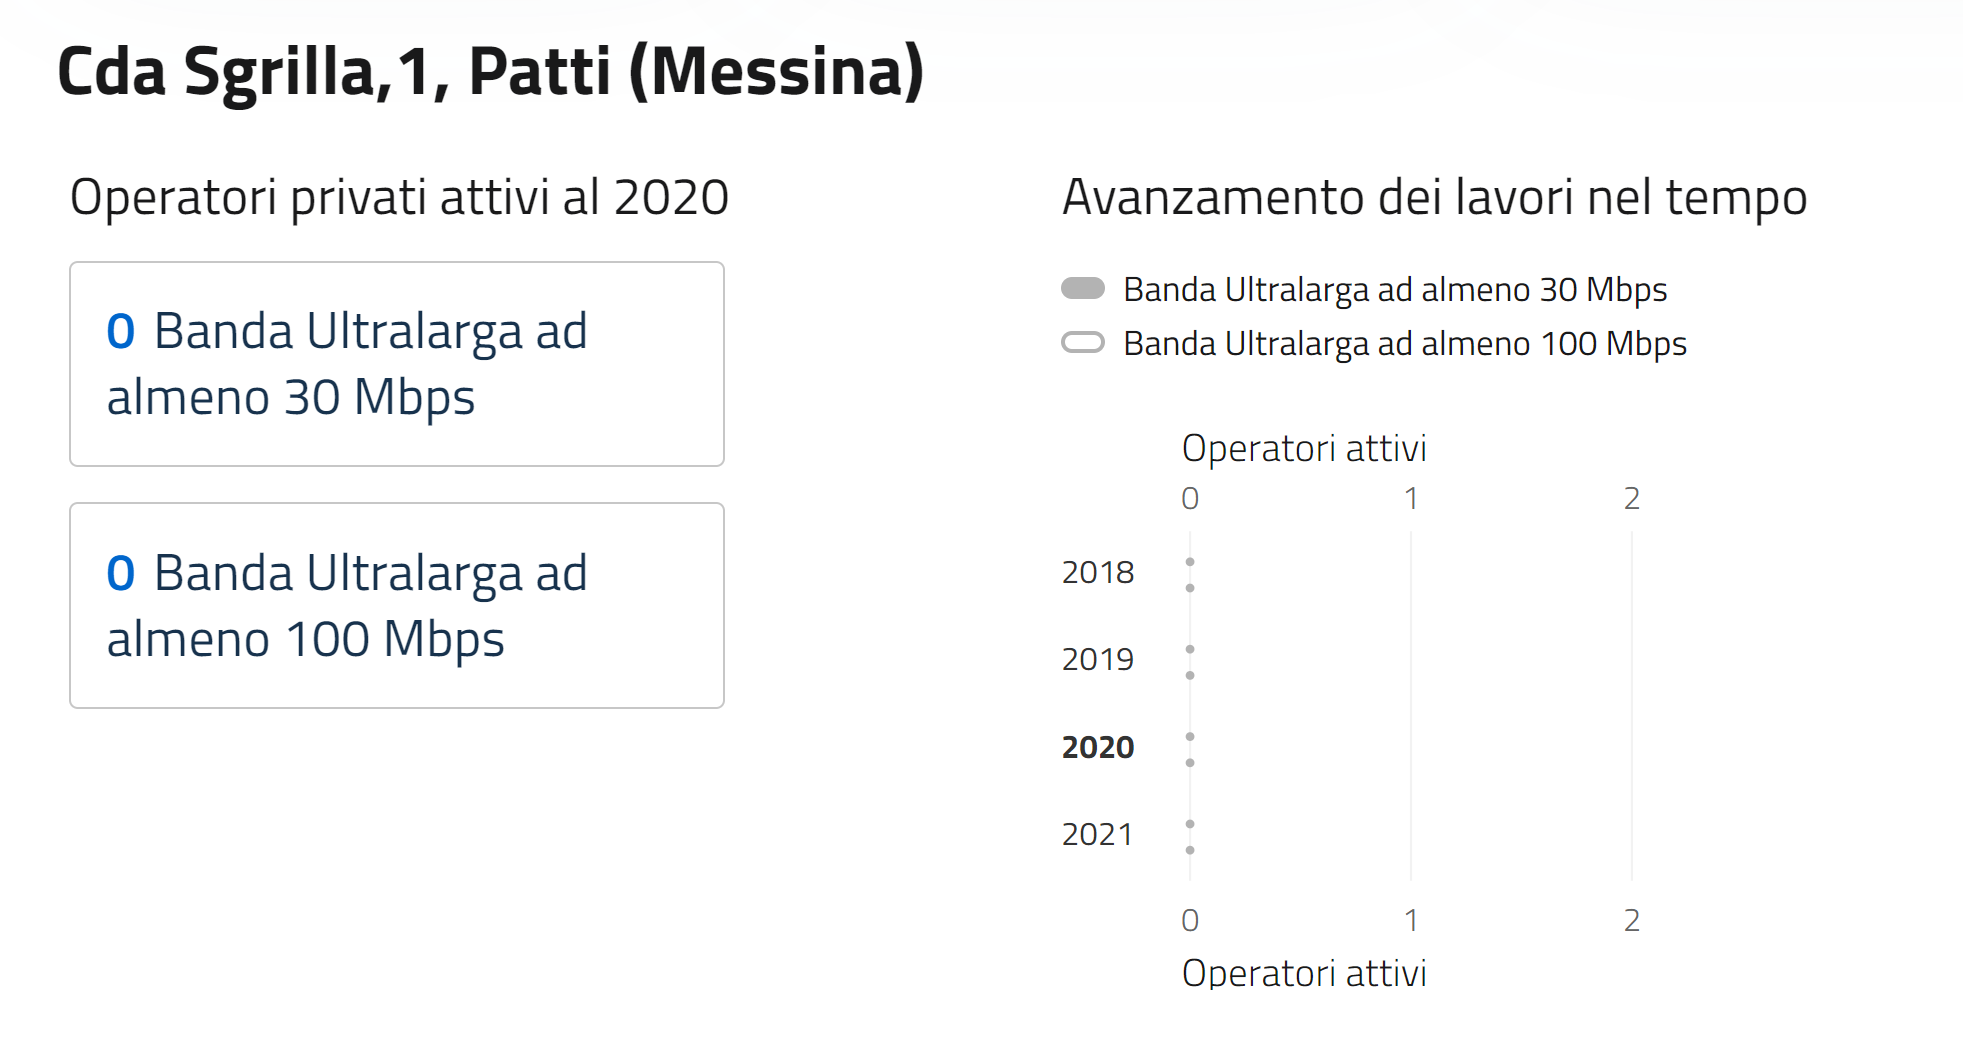Click the upper data dot for 2021
Viewport: 1963px width, 1048px height.
[1190, 824]
